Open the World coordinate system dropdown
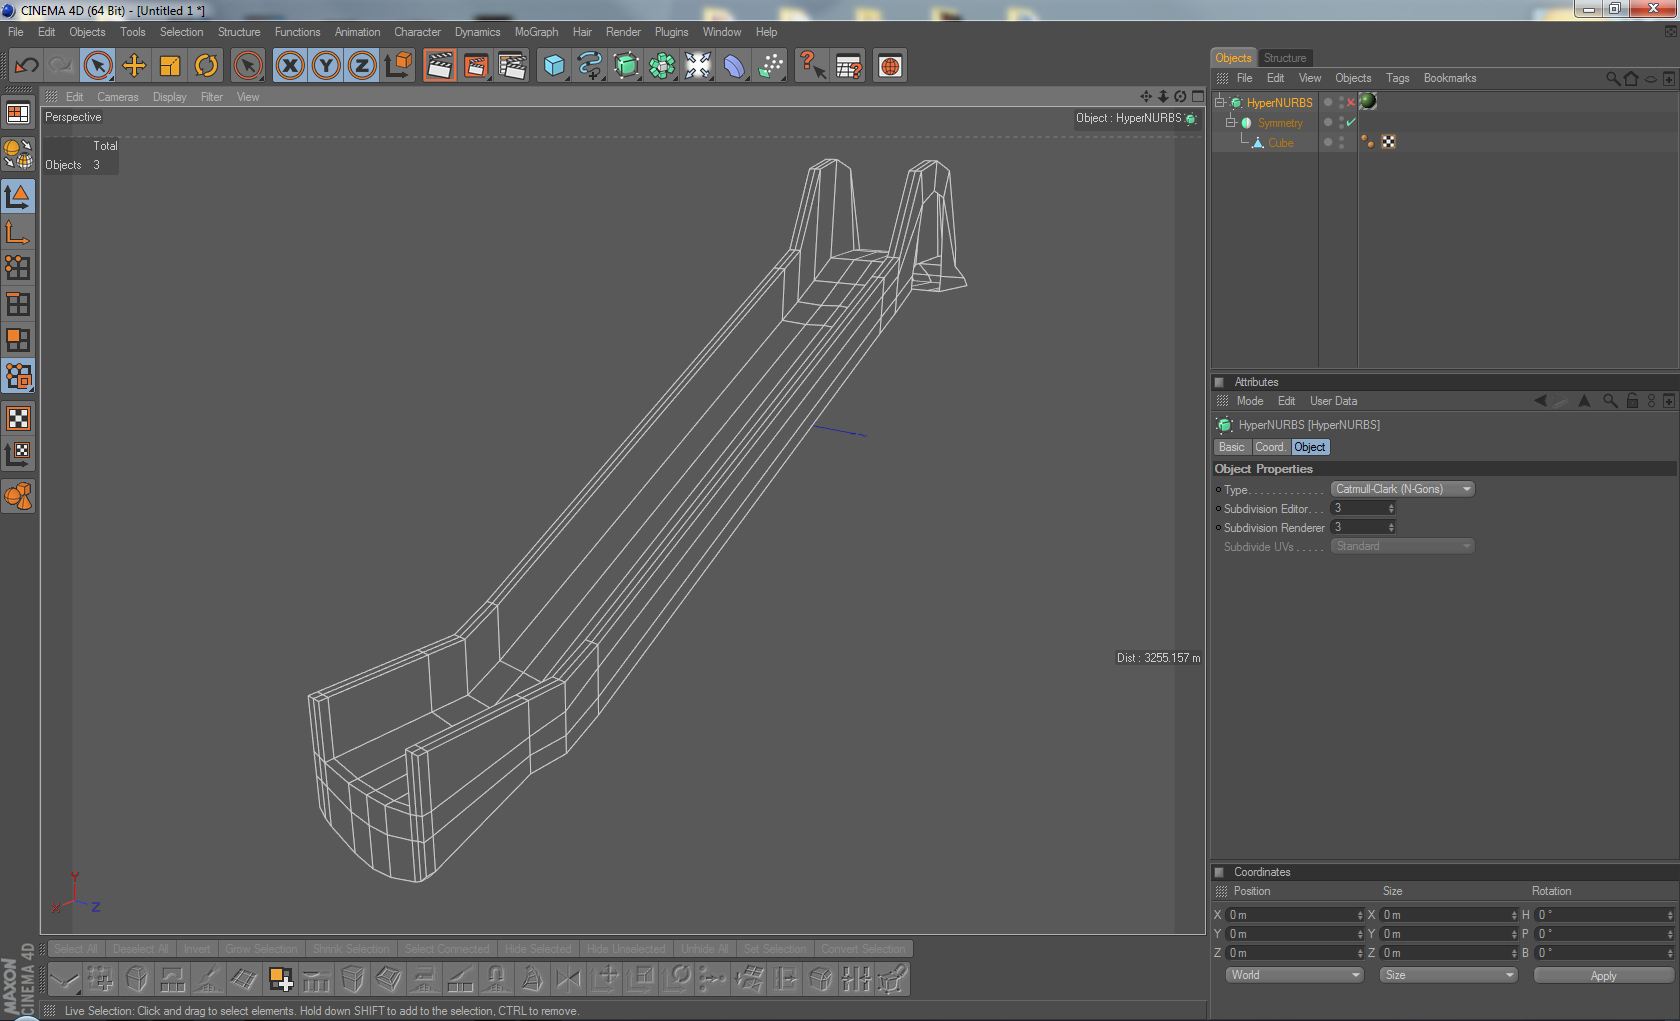 pyautogui.click(x=1294, y=975)
